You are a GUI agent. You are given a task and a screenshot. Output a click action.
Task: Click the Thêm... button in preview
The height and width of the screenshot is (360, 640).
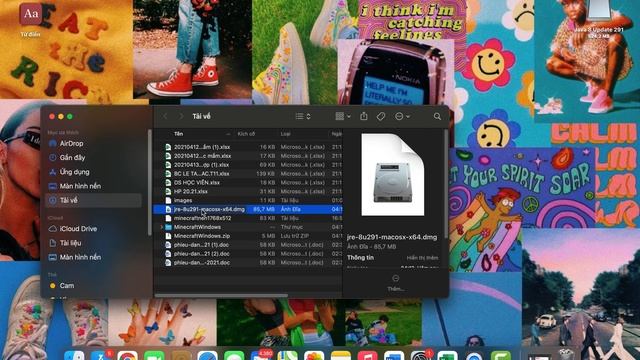(396, 283)
